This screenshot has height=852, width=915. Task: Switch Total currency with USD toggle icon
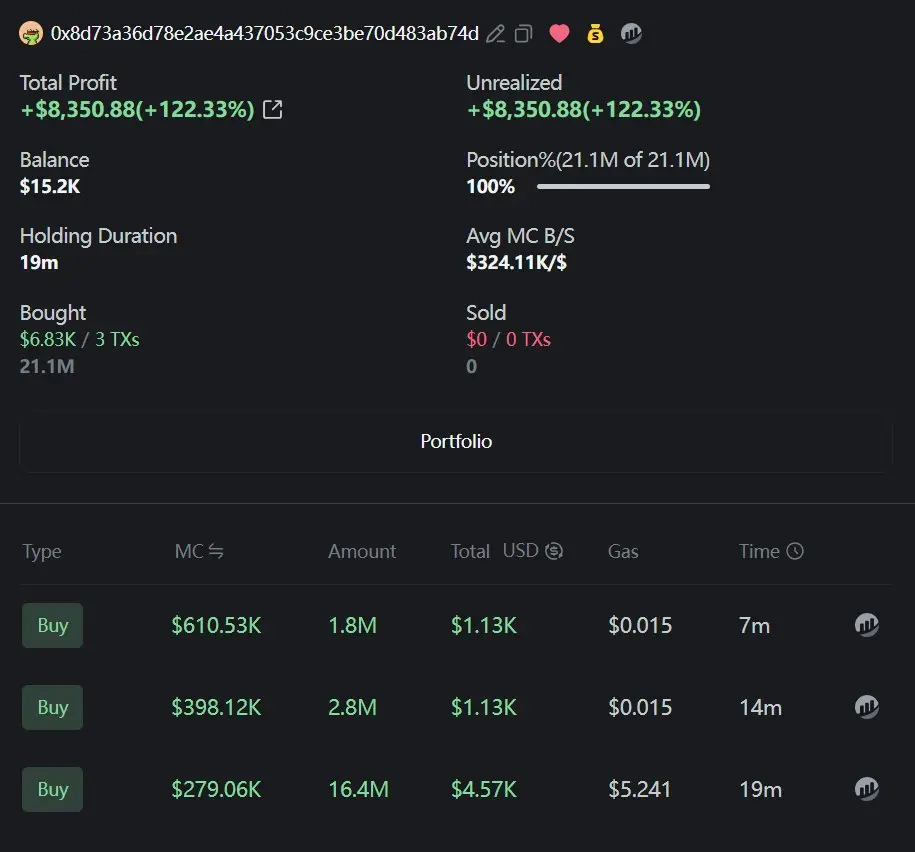[x=554, y=551]
